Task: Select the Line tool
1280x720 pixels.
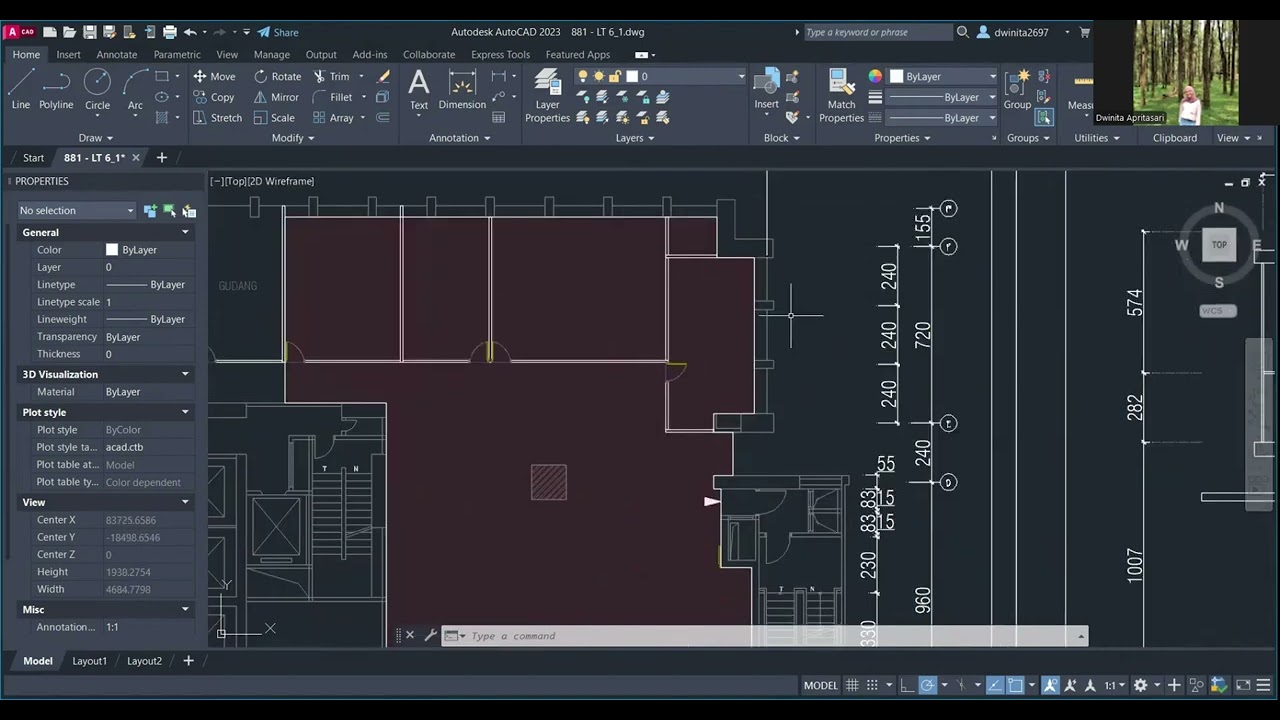Action: [20, 88]
